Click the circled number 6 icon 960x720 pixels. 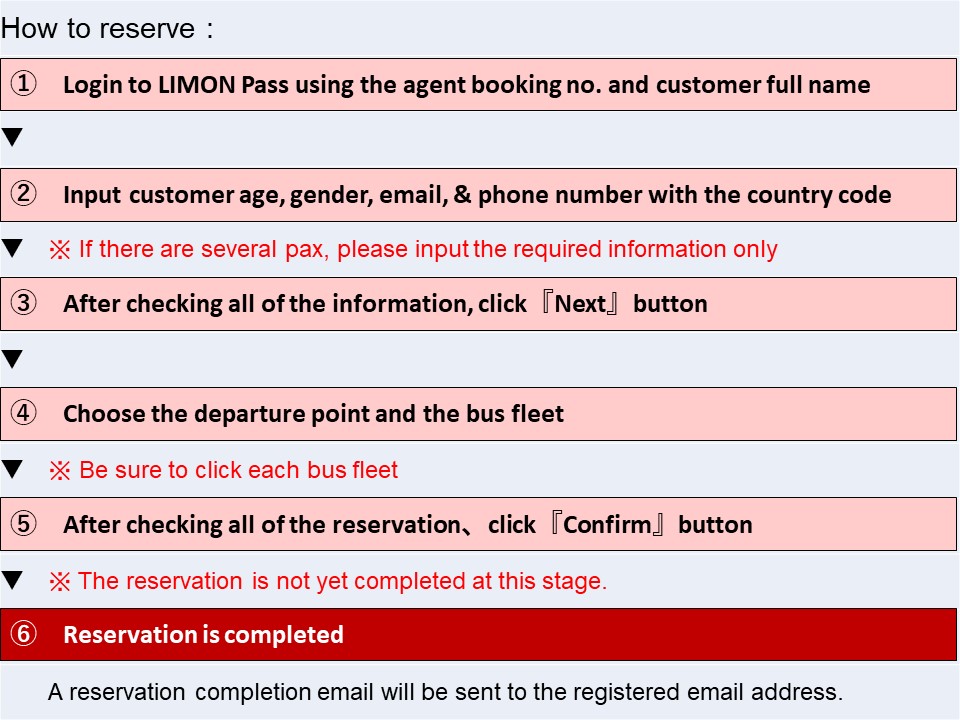24,634
